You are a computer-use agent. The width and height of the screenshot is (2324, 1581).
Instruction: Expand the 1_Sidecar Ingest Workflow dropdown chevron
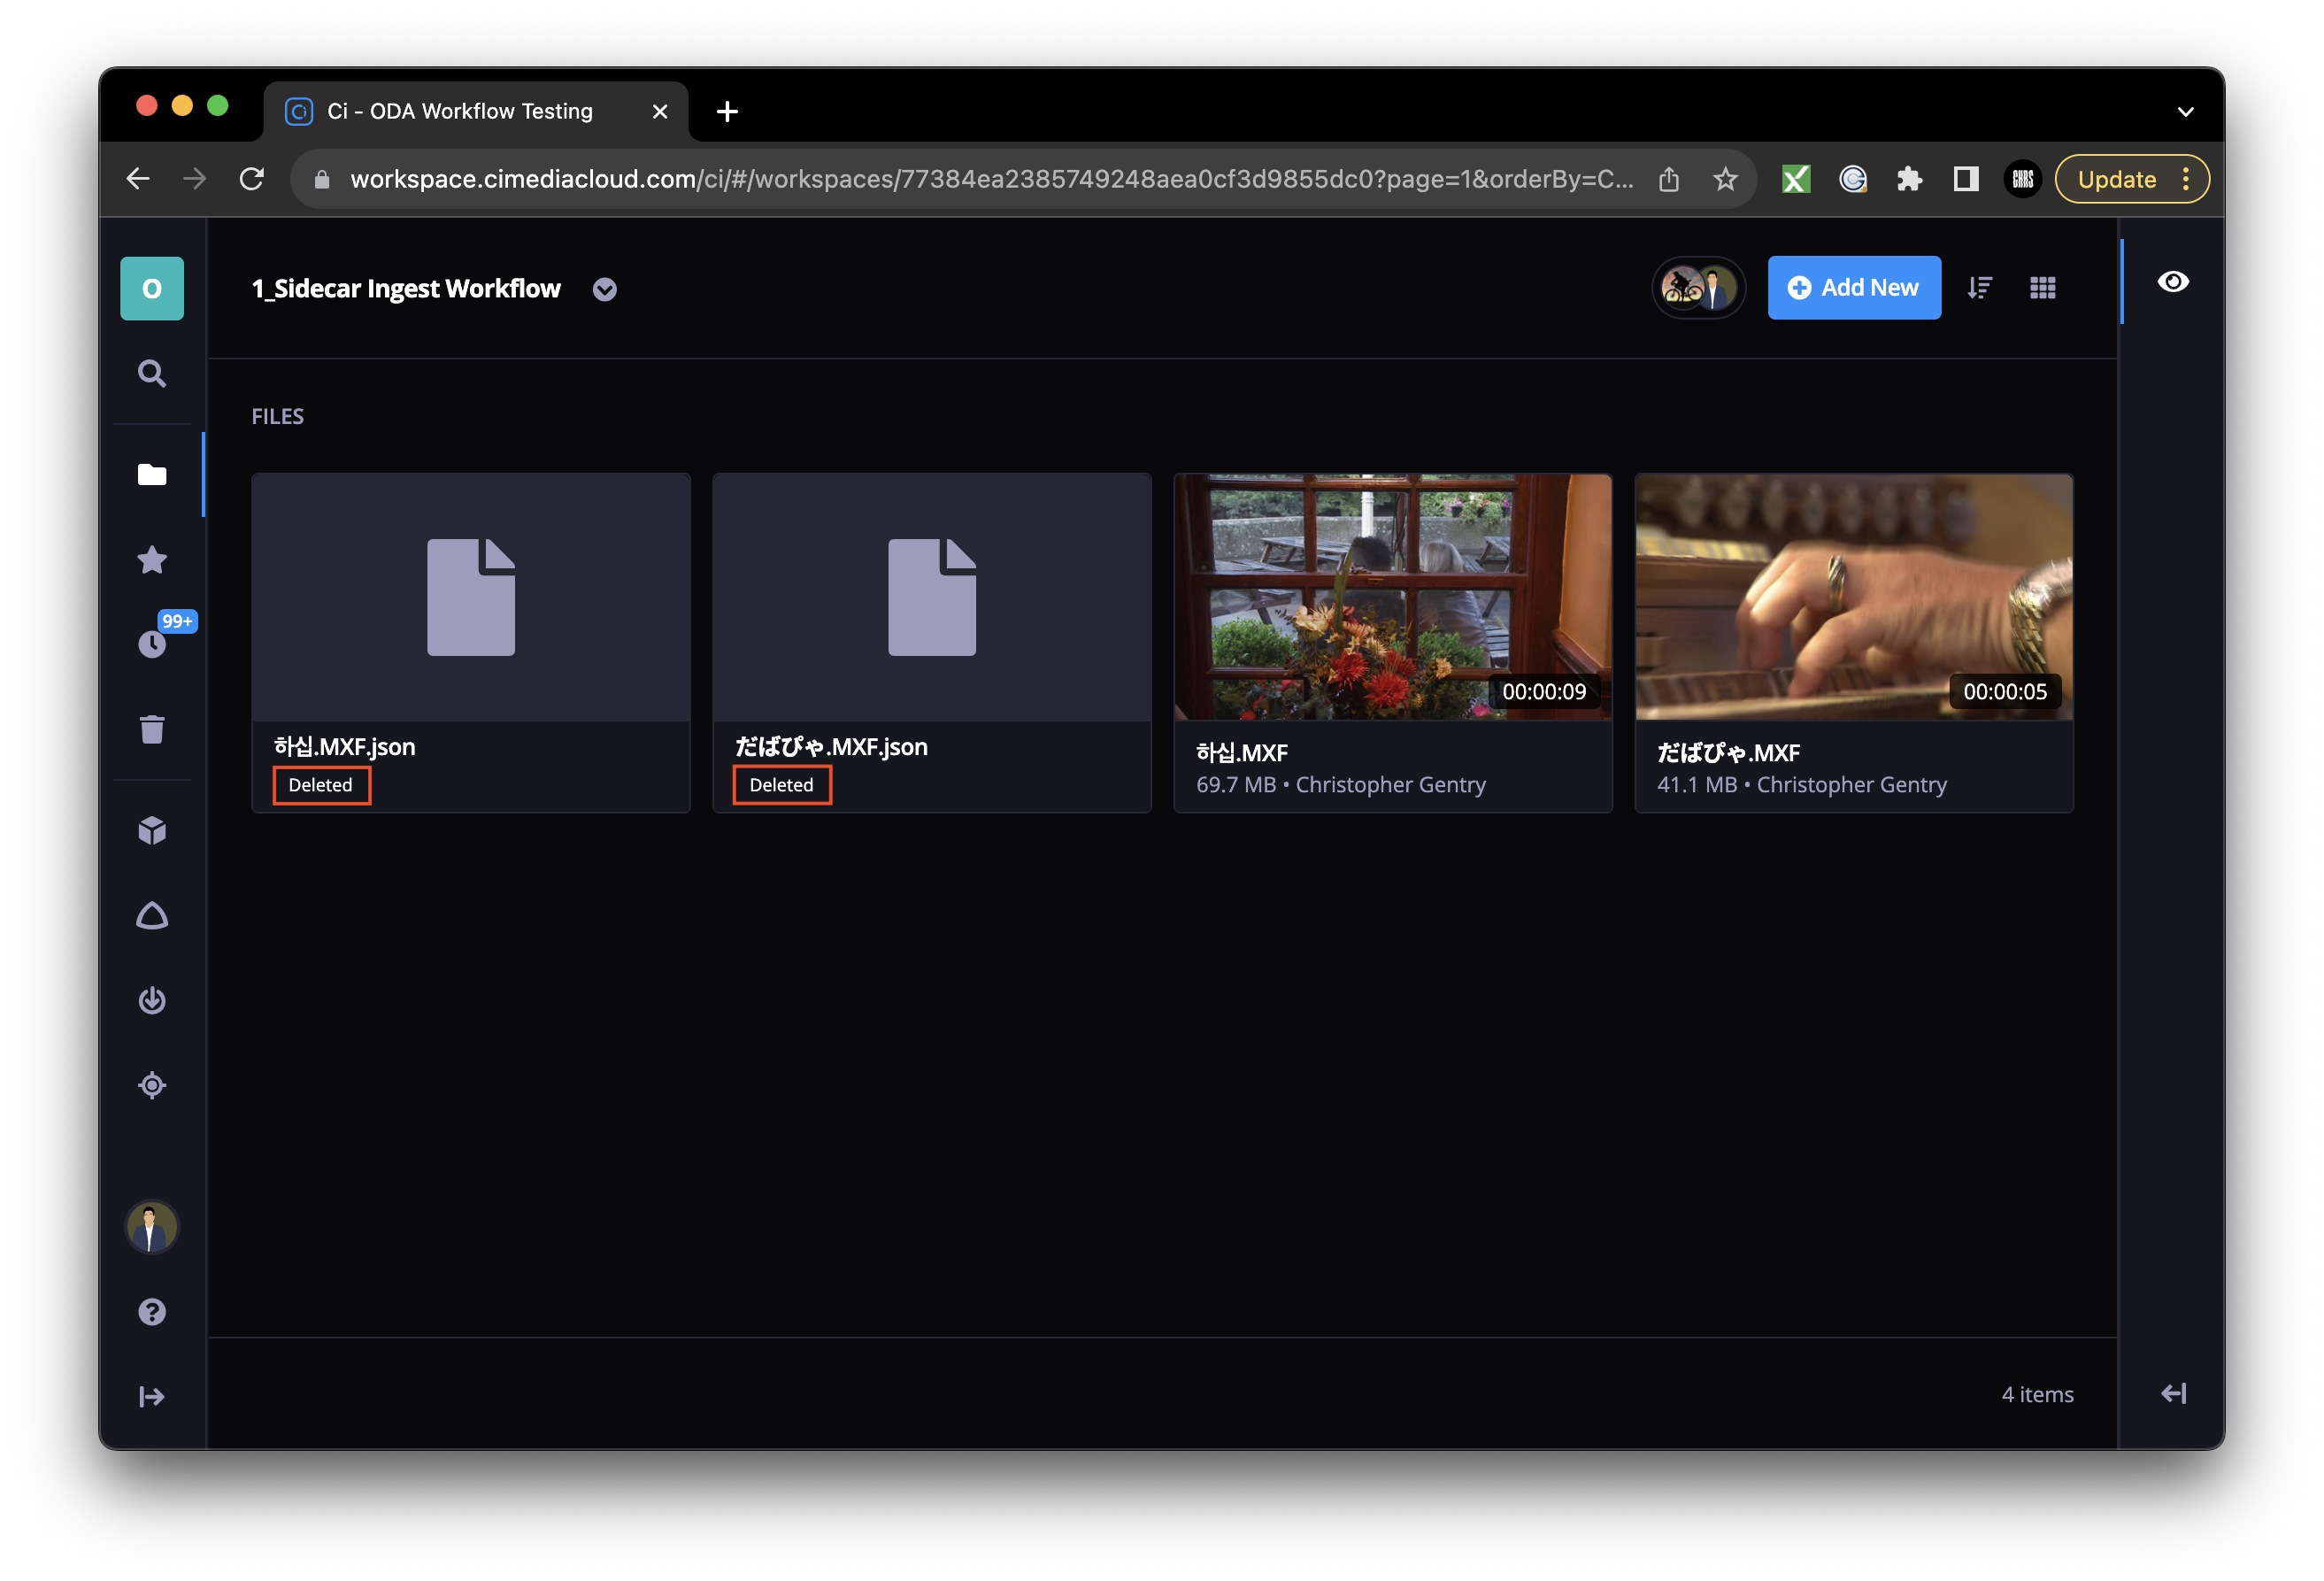(604, 289)
